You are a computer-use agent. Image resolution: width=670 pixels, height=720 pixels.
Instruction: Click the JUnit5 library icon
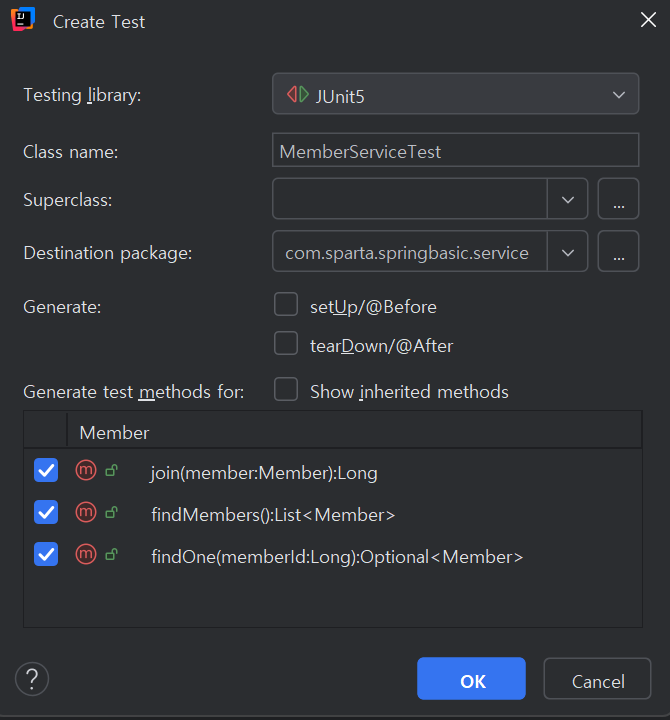click(x=298, y=94)
